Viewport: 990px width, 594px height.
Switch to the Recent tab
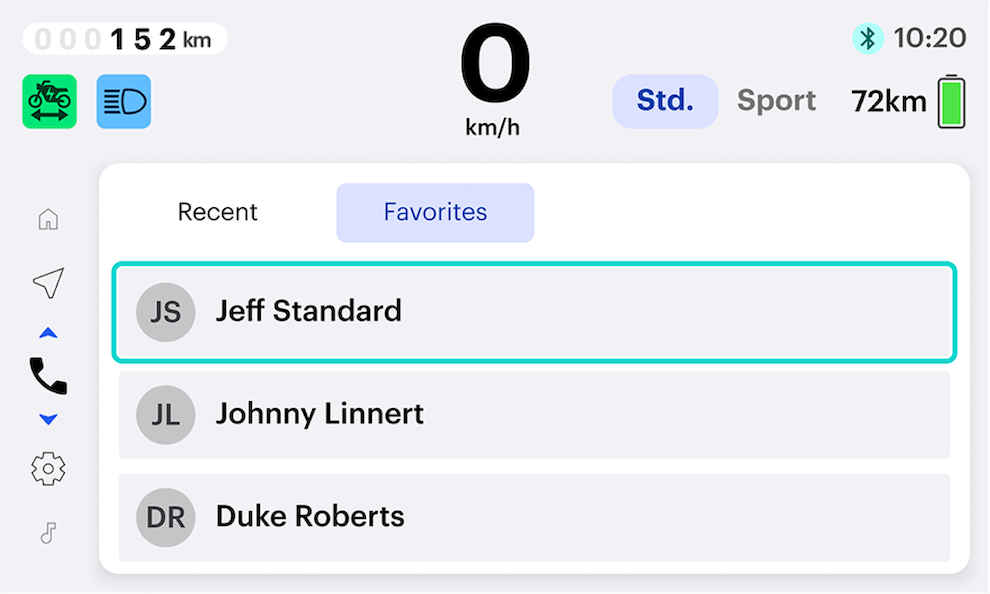218,212
